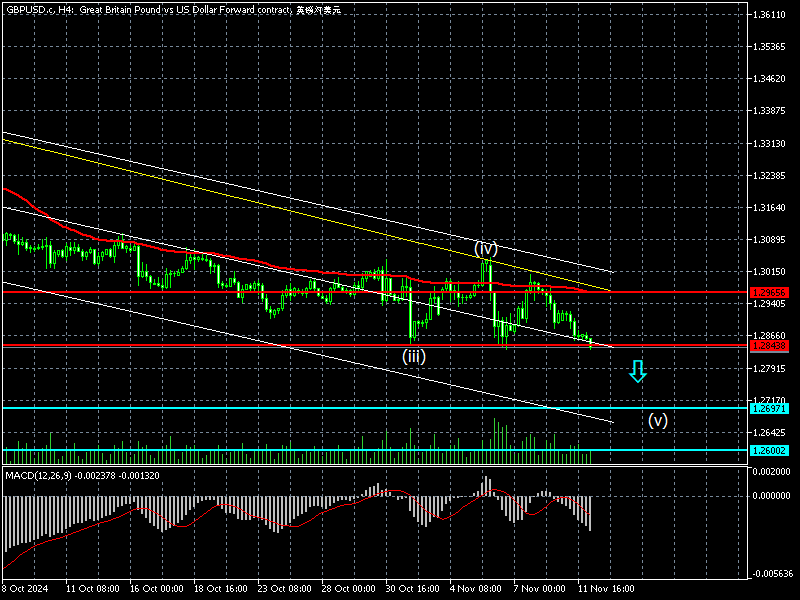Click the 11 Nov 16:00 time label
The image size is (800, 600).
point(606,588)
